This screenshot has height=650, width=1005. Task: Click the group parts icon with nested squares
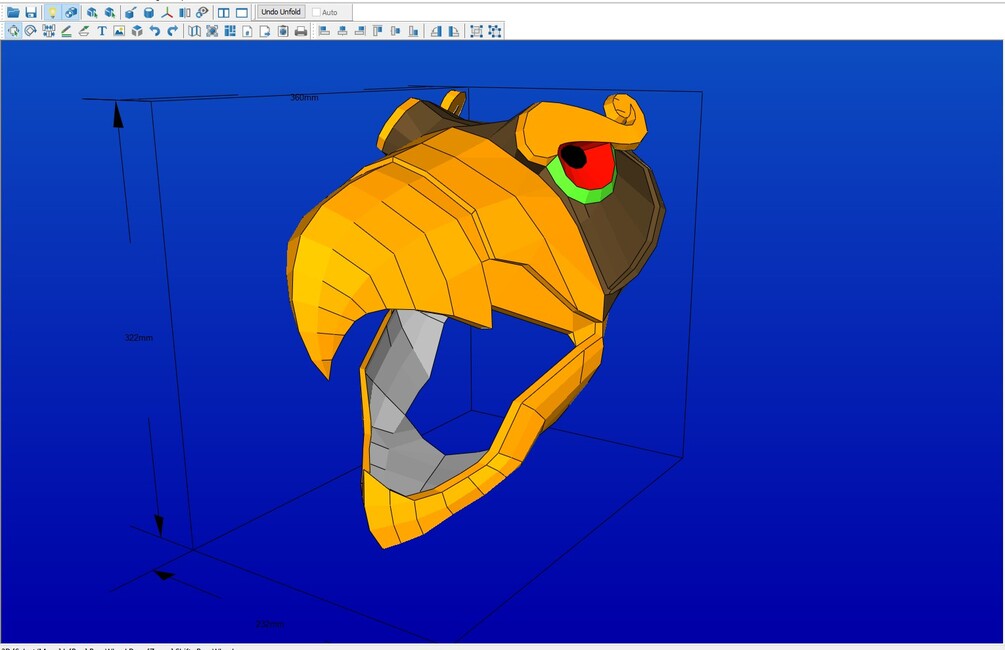tap(476, 31)
